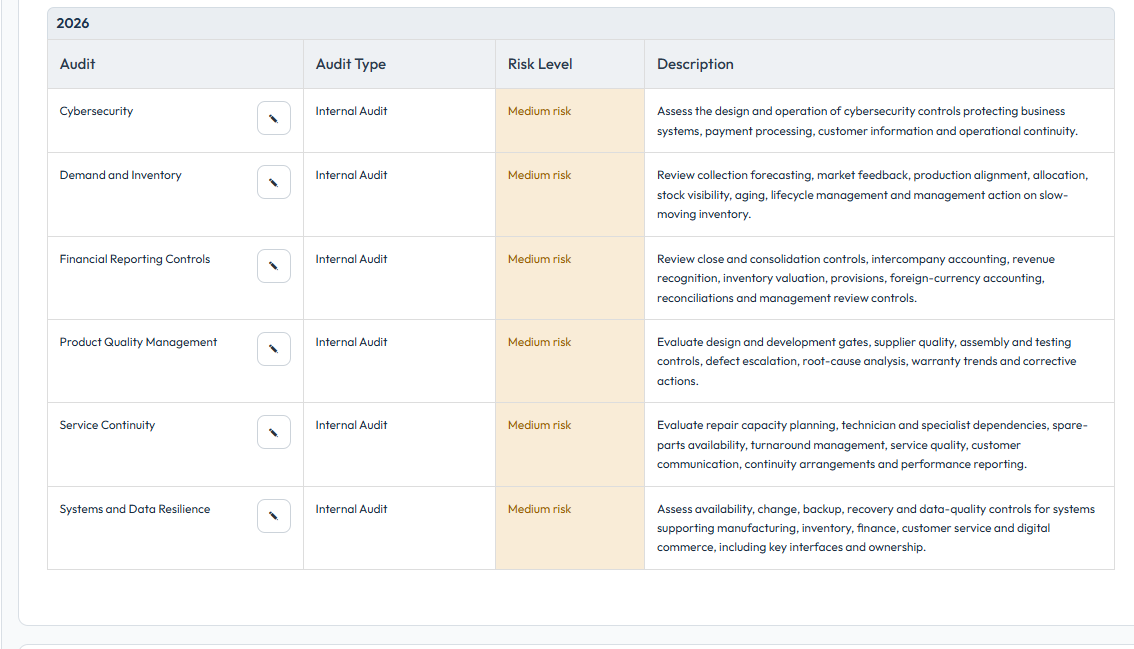Select the description about repair capacity planning
This screenshot has width=1134, height=649.
click(x=872, y=445)
